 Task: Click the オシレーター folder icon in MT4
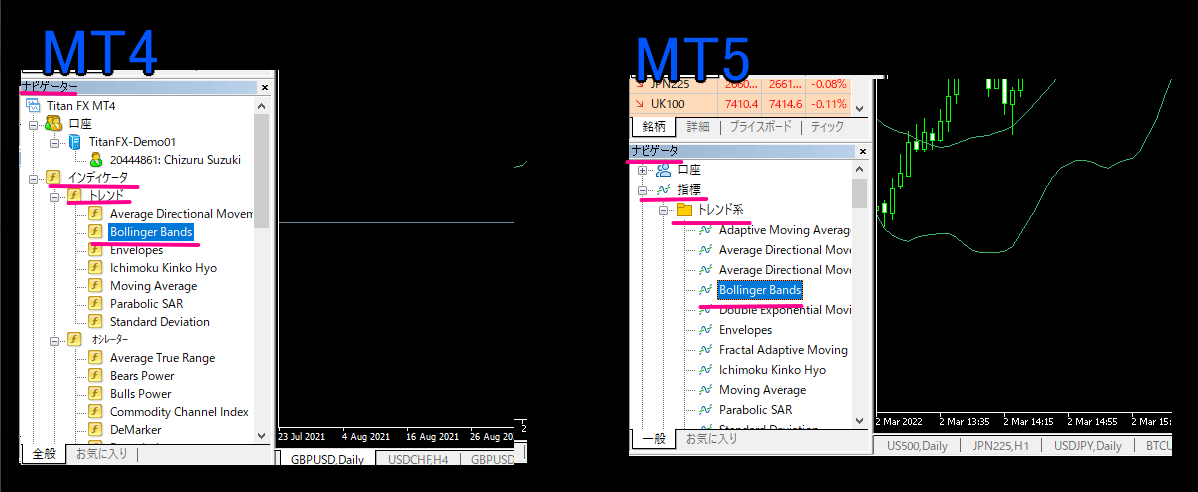[75, 339]
